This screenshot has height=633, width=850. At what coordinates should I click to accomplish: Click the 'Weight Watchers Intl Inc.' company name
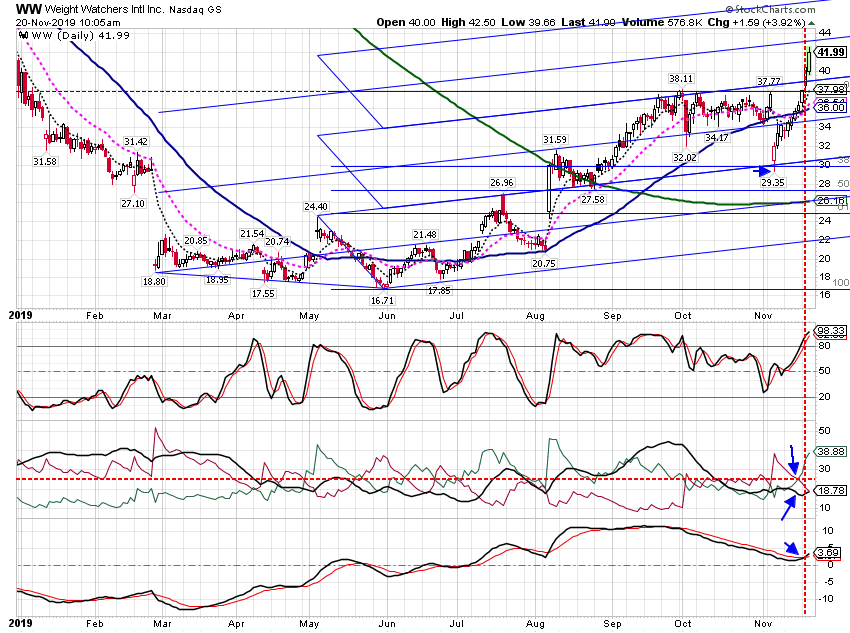point(104,10)
